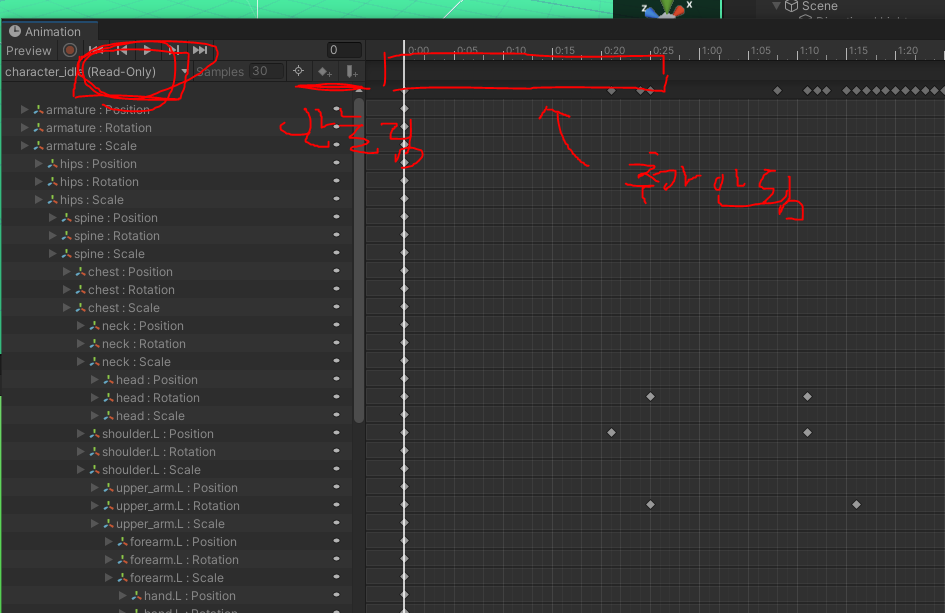945x613 pixels.
Task: Select shoulder.L : Position keyframe near 0:20
Action: pos(611,433)
